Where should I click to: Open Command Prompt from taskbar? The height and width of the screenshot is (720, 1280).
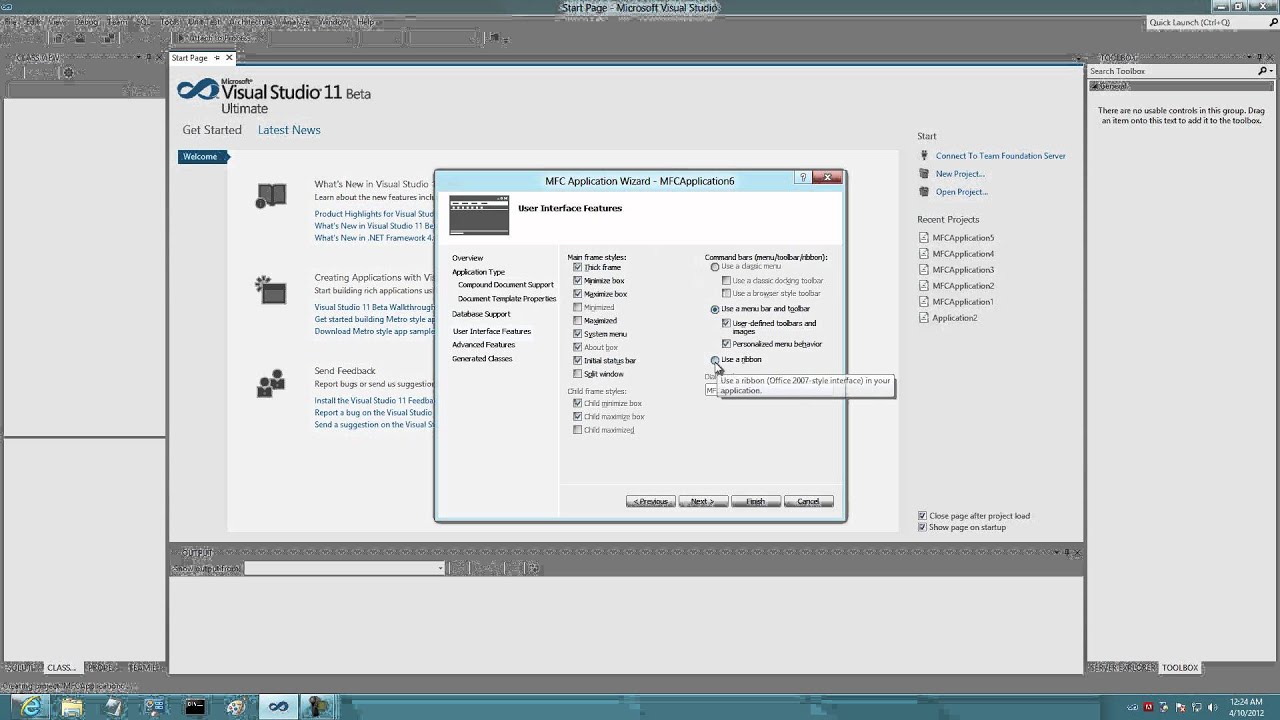pos(195,707)
